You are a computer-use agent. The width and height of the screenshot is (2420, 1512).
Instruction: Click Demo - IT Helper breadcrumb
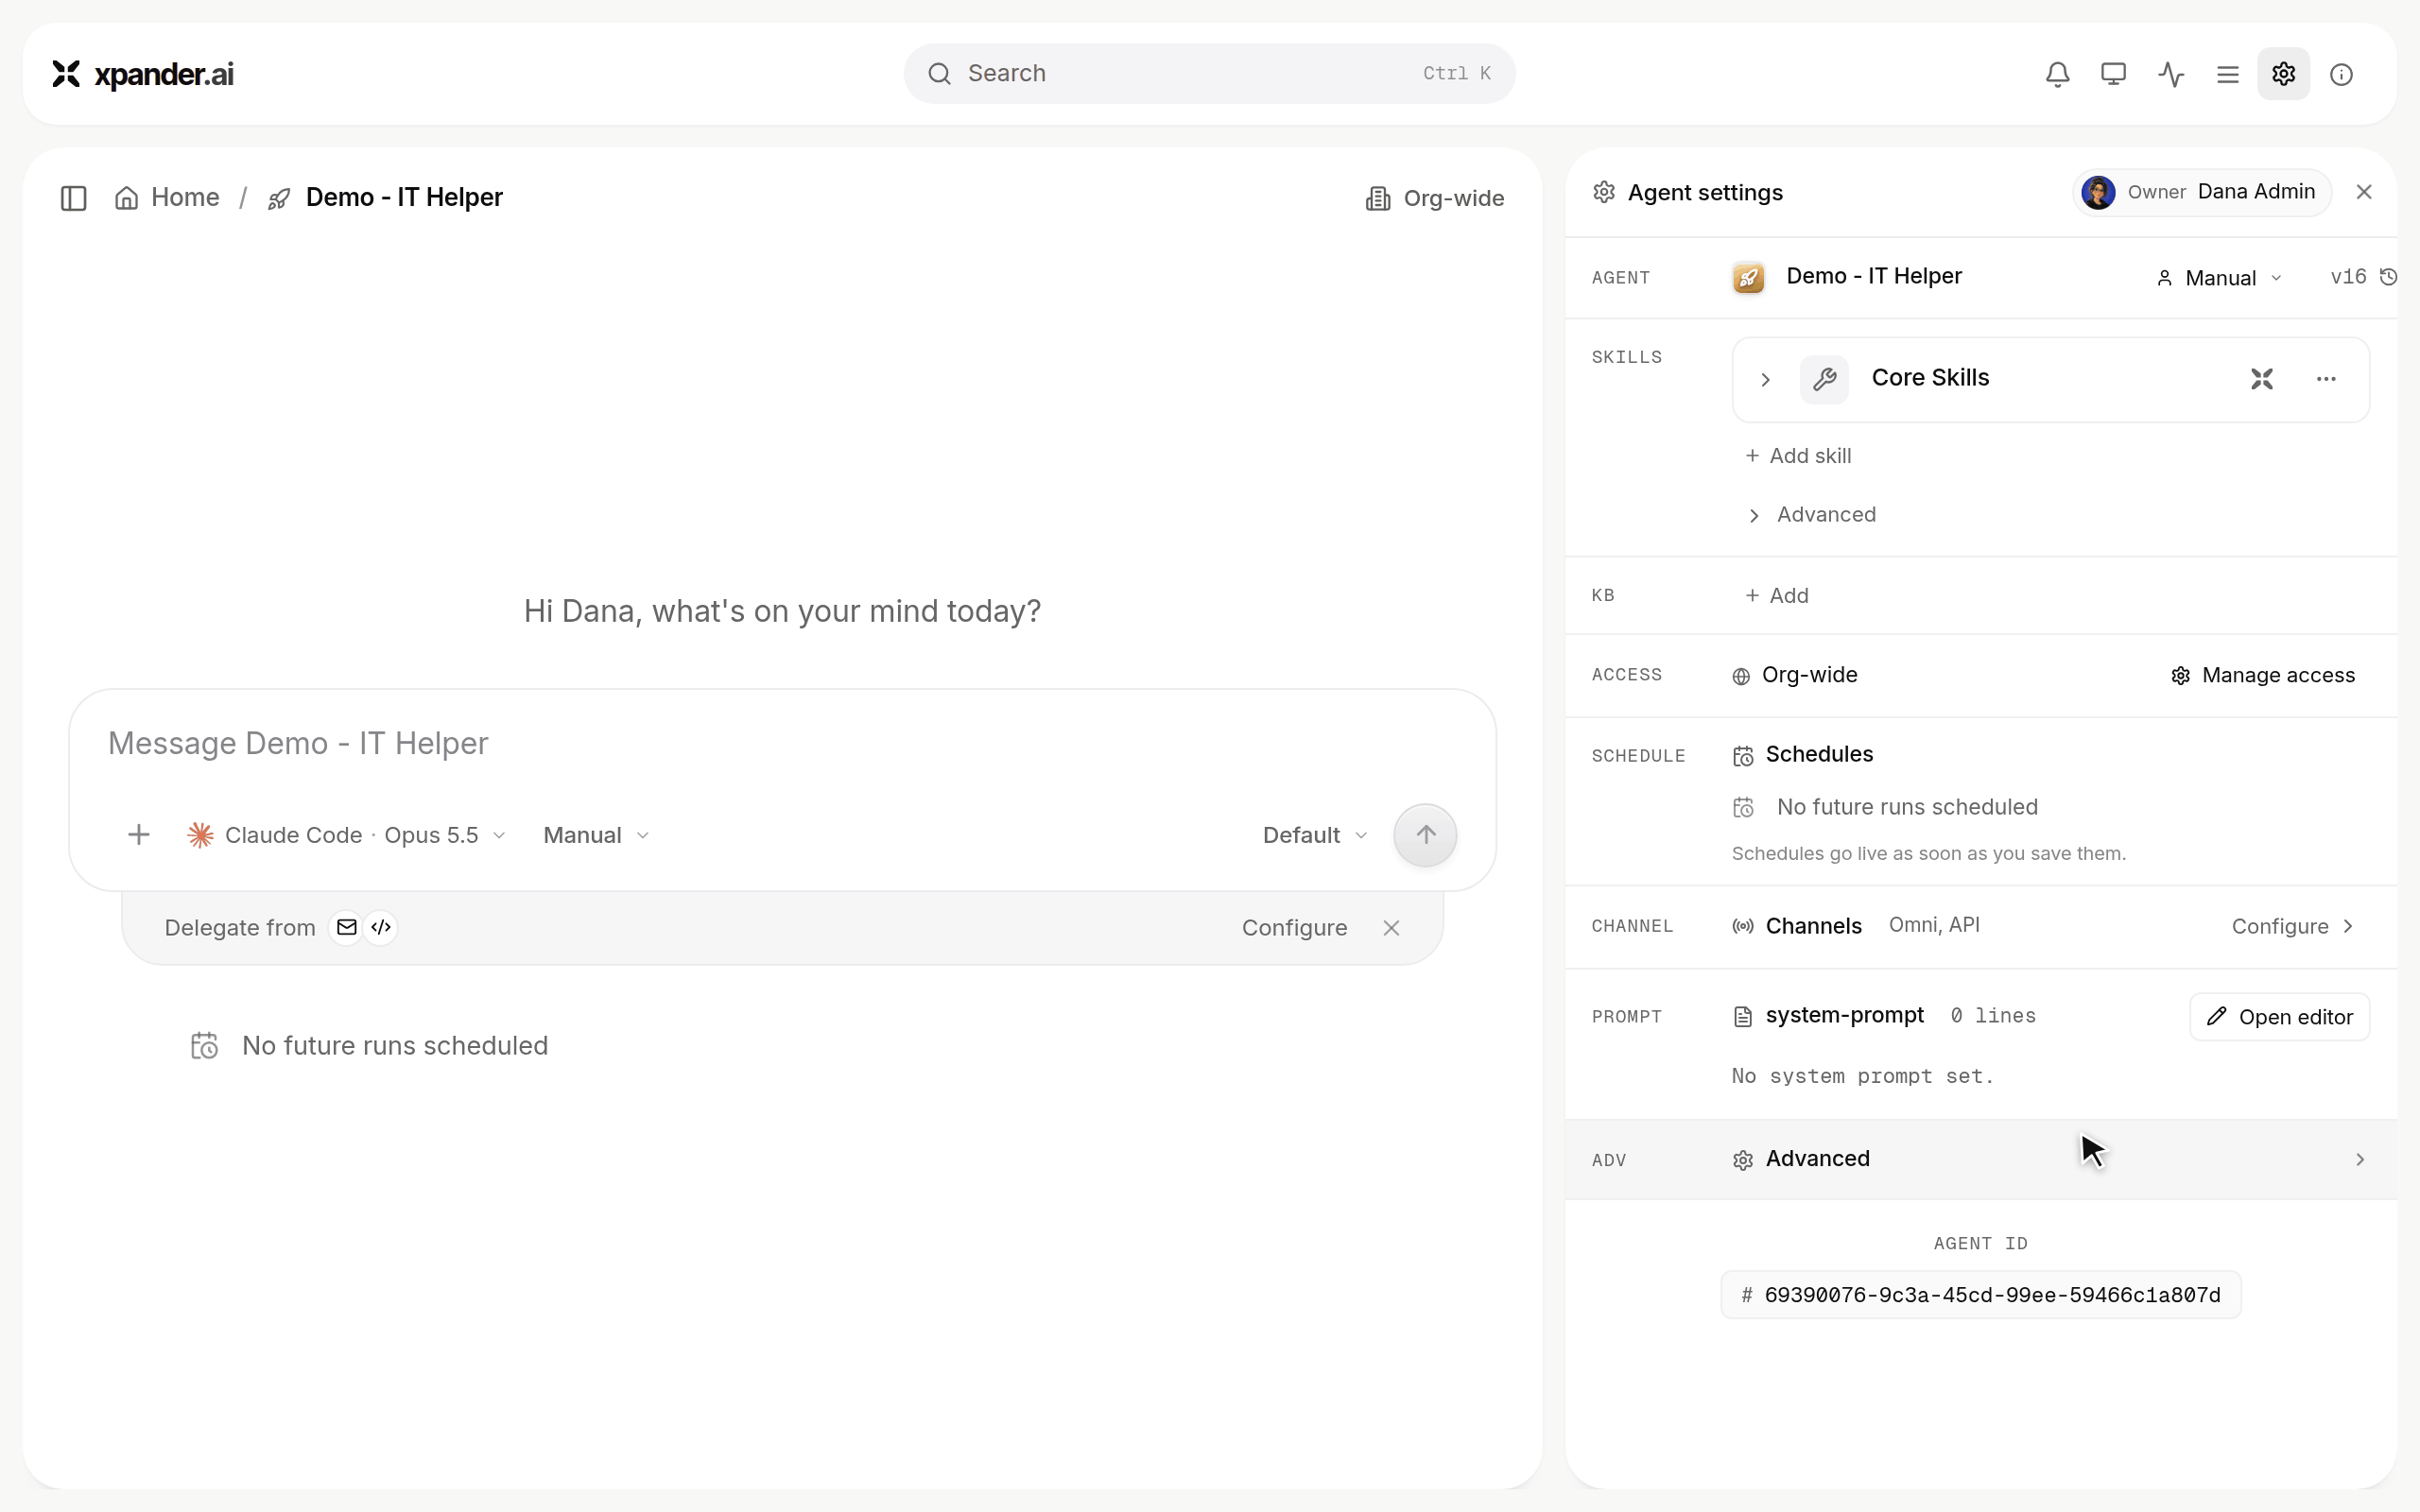(x=385, y=198)
